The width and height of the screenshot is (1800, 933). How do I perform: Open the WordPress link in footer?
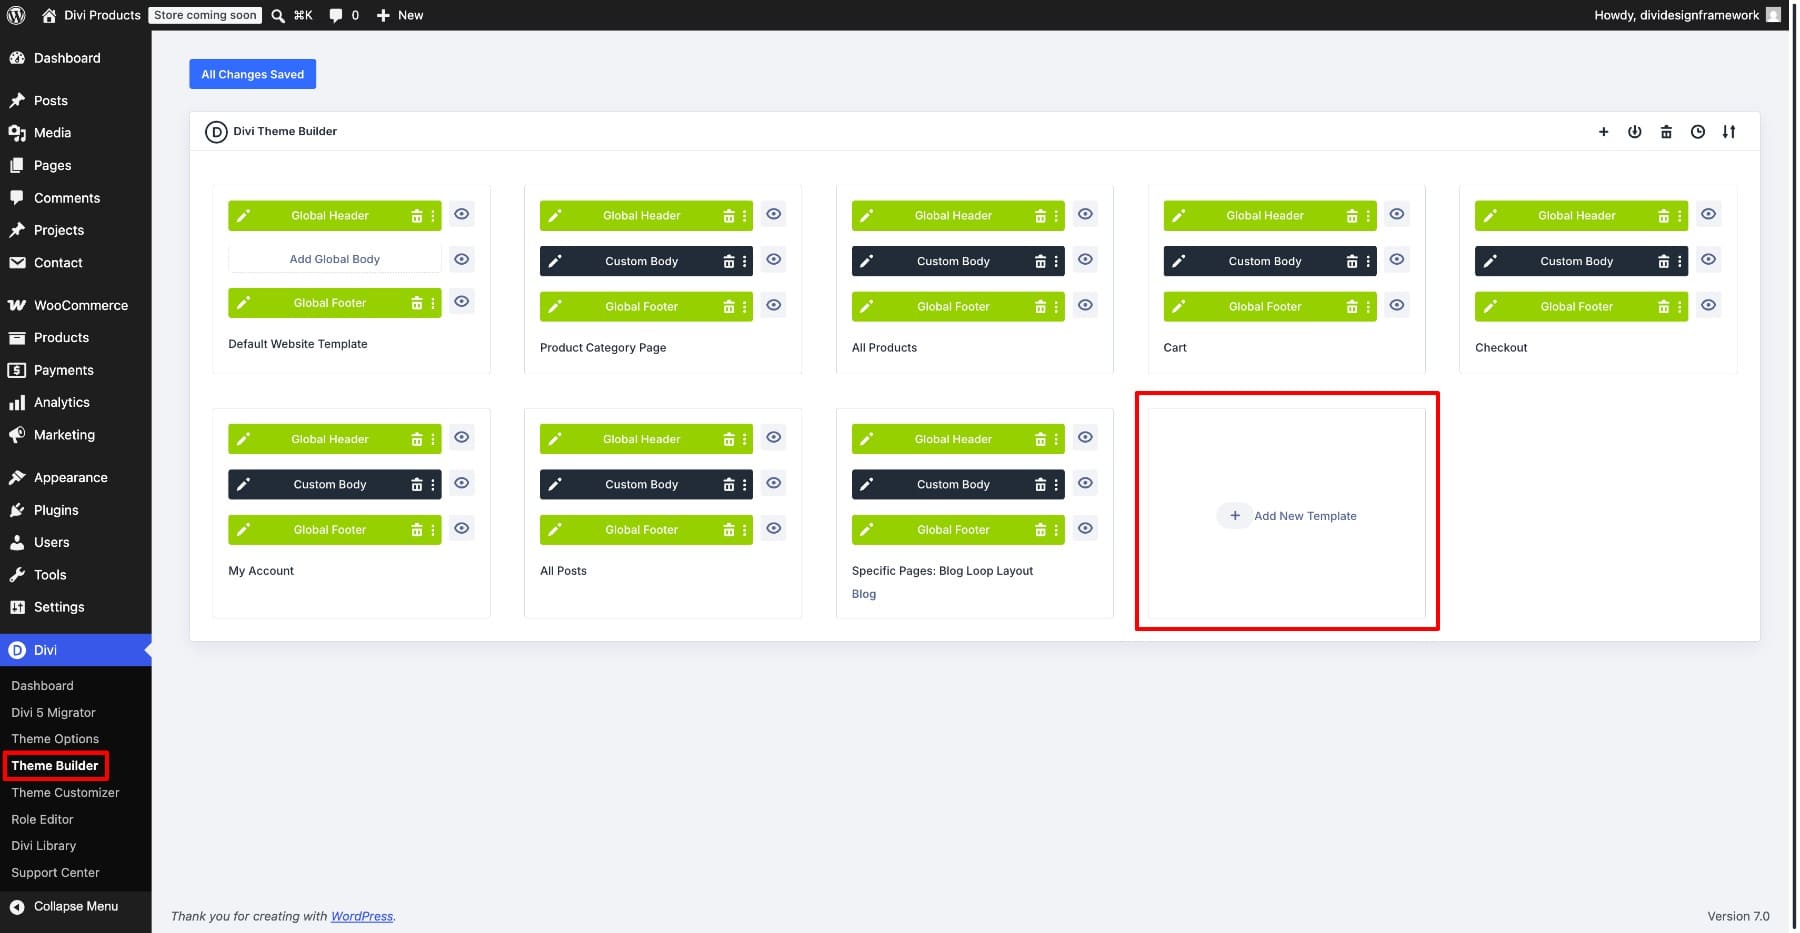click(362, 916)
